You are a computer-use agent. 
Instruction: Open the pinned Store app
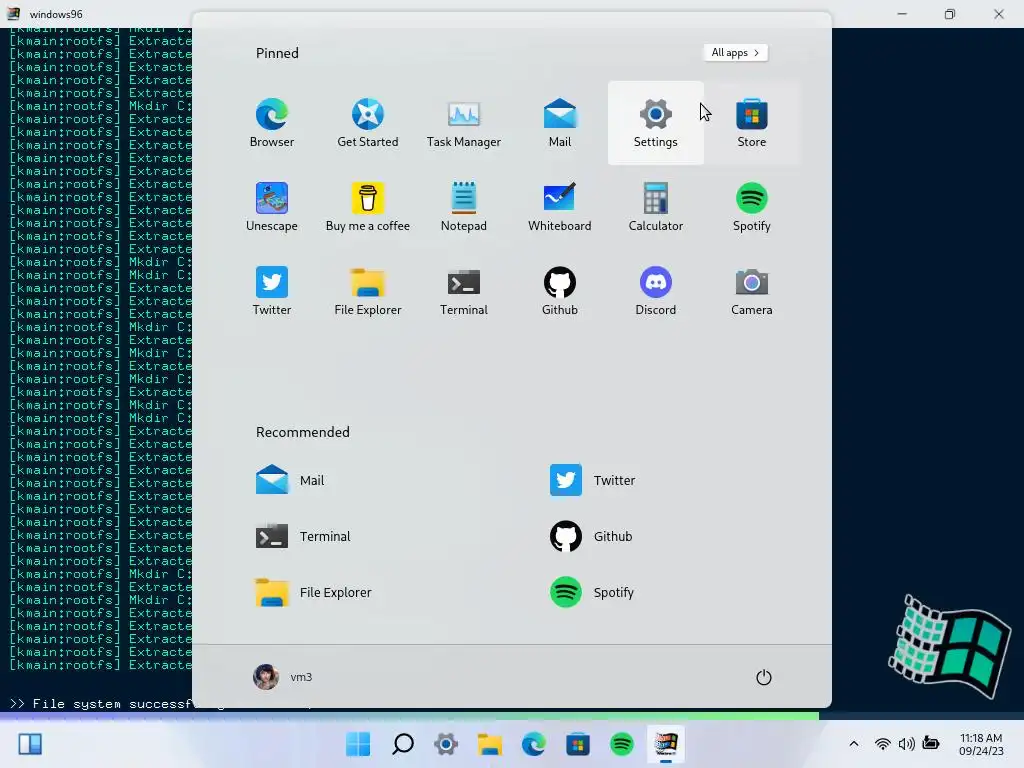[752, 123]
